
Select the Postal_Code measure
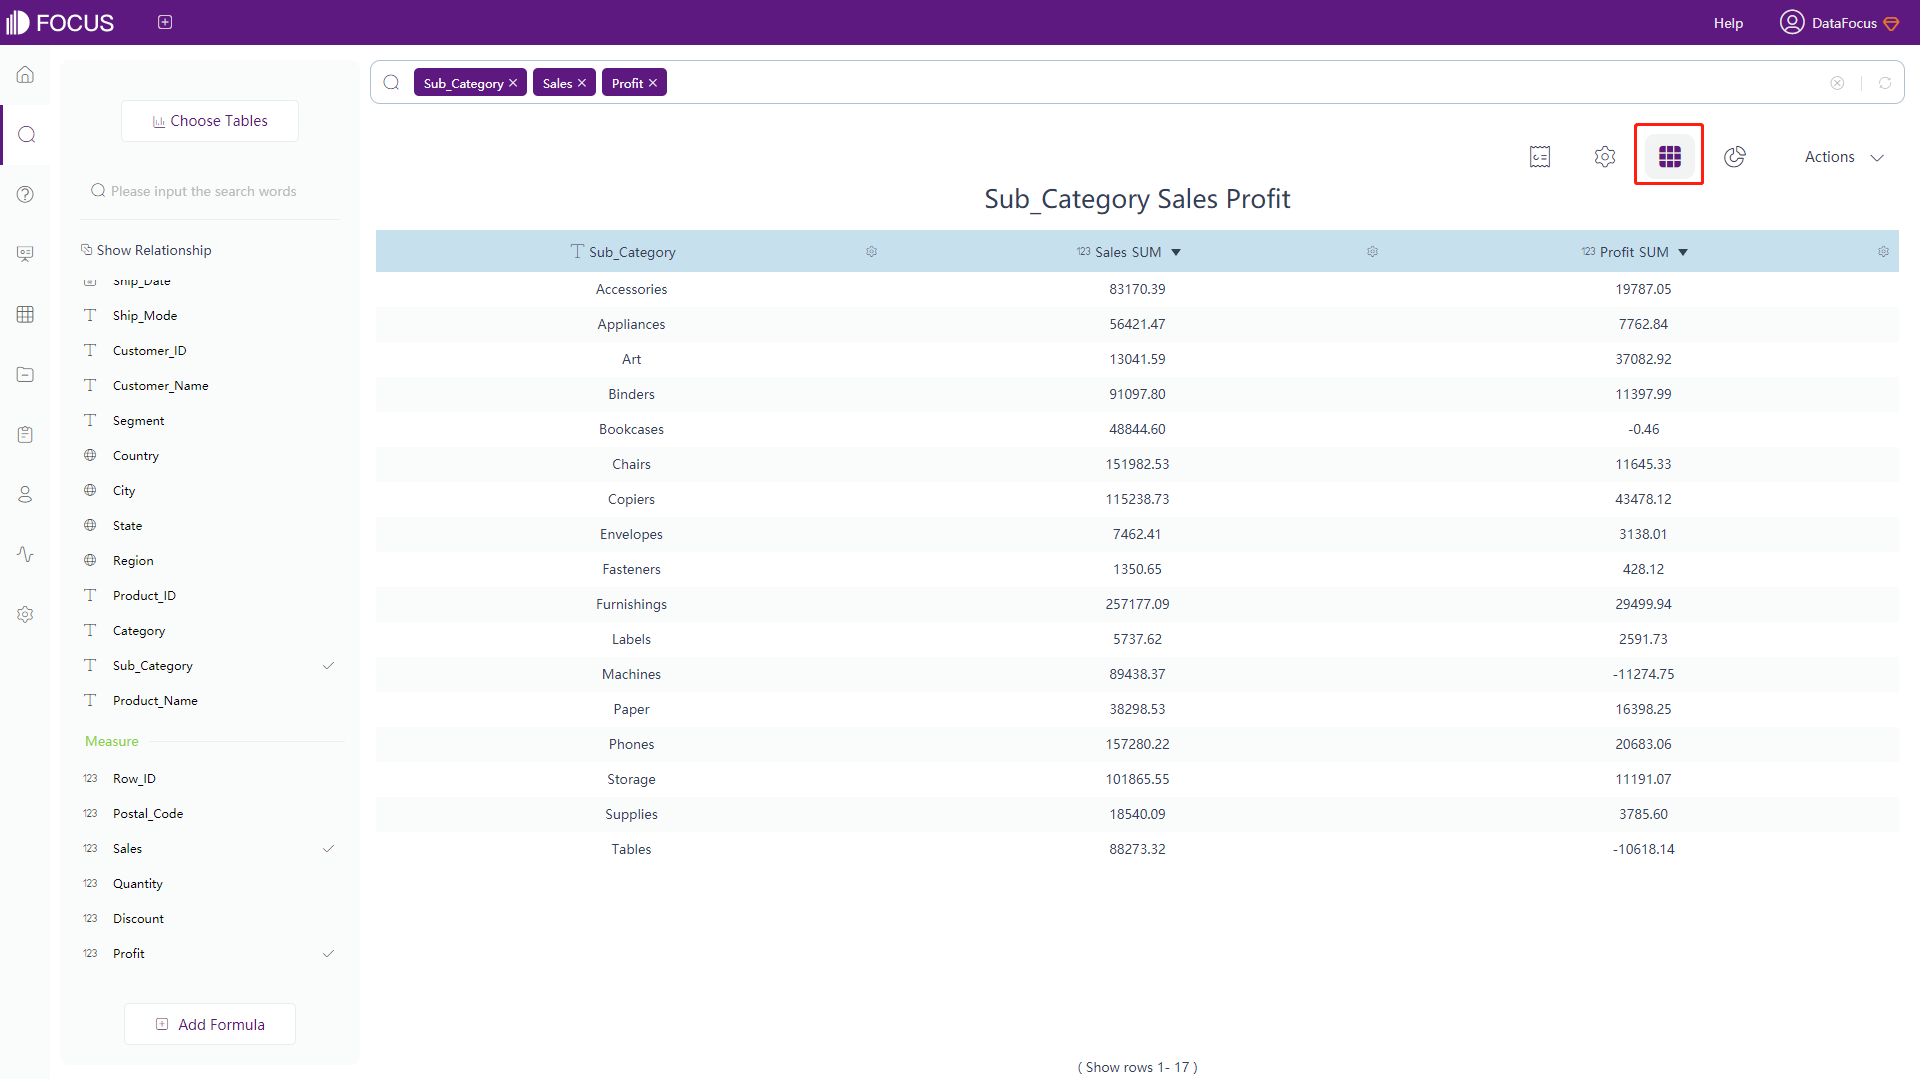[148, 814]
